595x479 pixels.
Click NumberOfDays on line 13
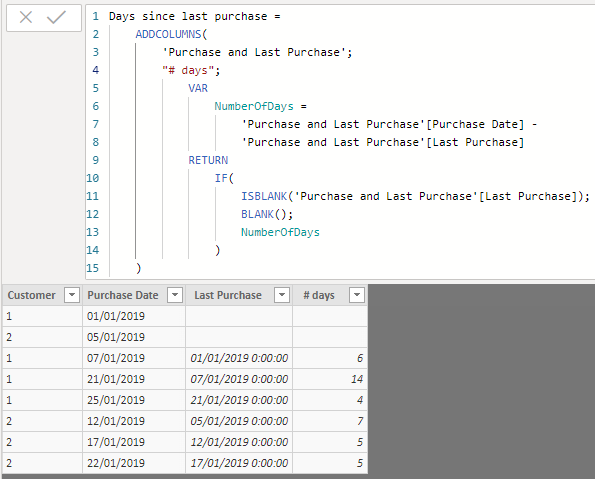[280, 232]
